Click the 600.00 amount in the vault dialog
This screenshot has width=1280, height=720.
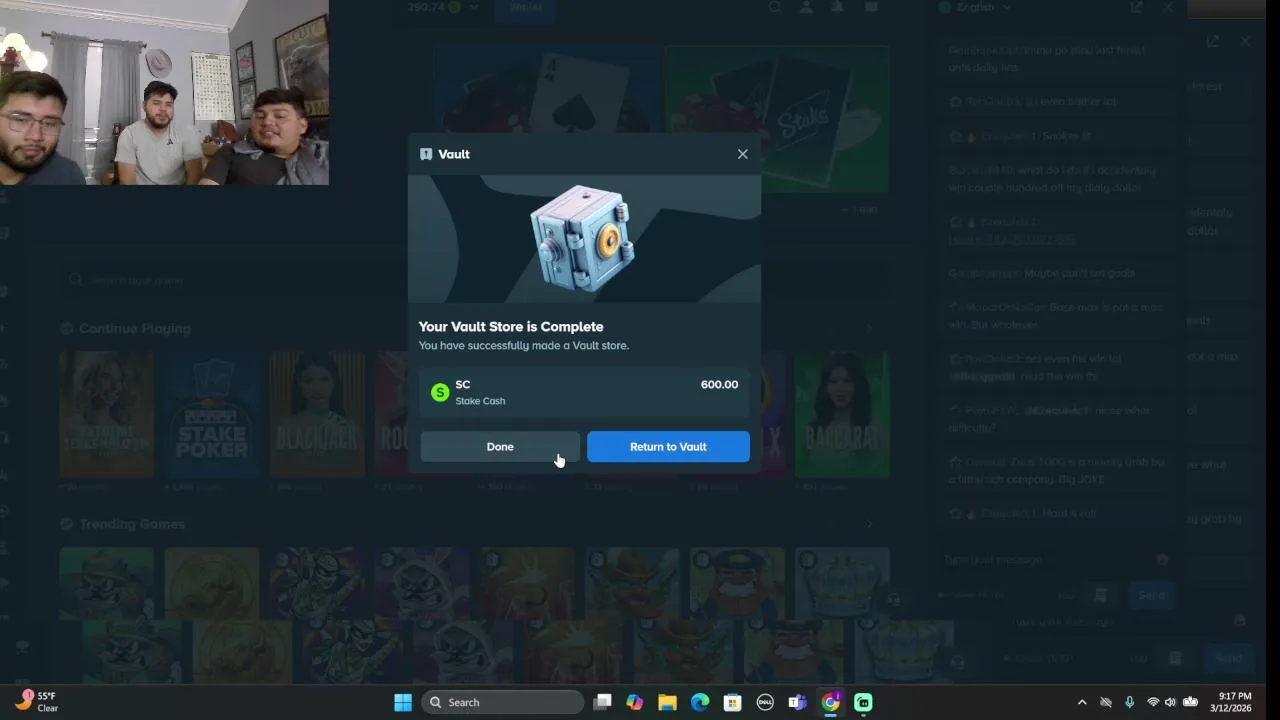pos(719,385)
